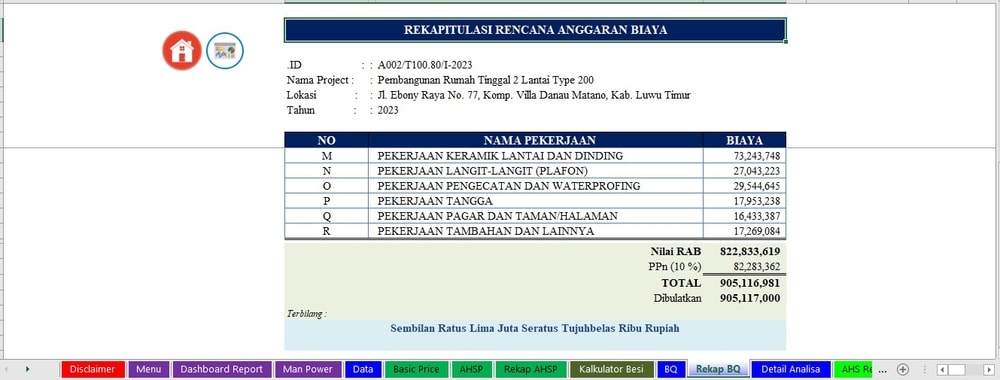
Task: Select PEKERJAAN PAGAR DAN TAMAN/HALAMAN cell
Action: [x=536, y=216]
